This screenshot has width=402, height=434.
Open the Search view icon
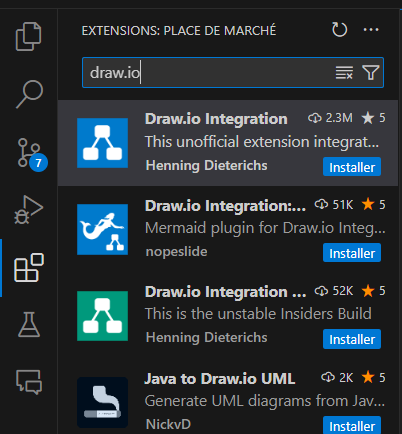29,94
